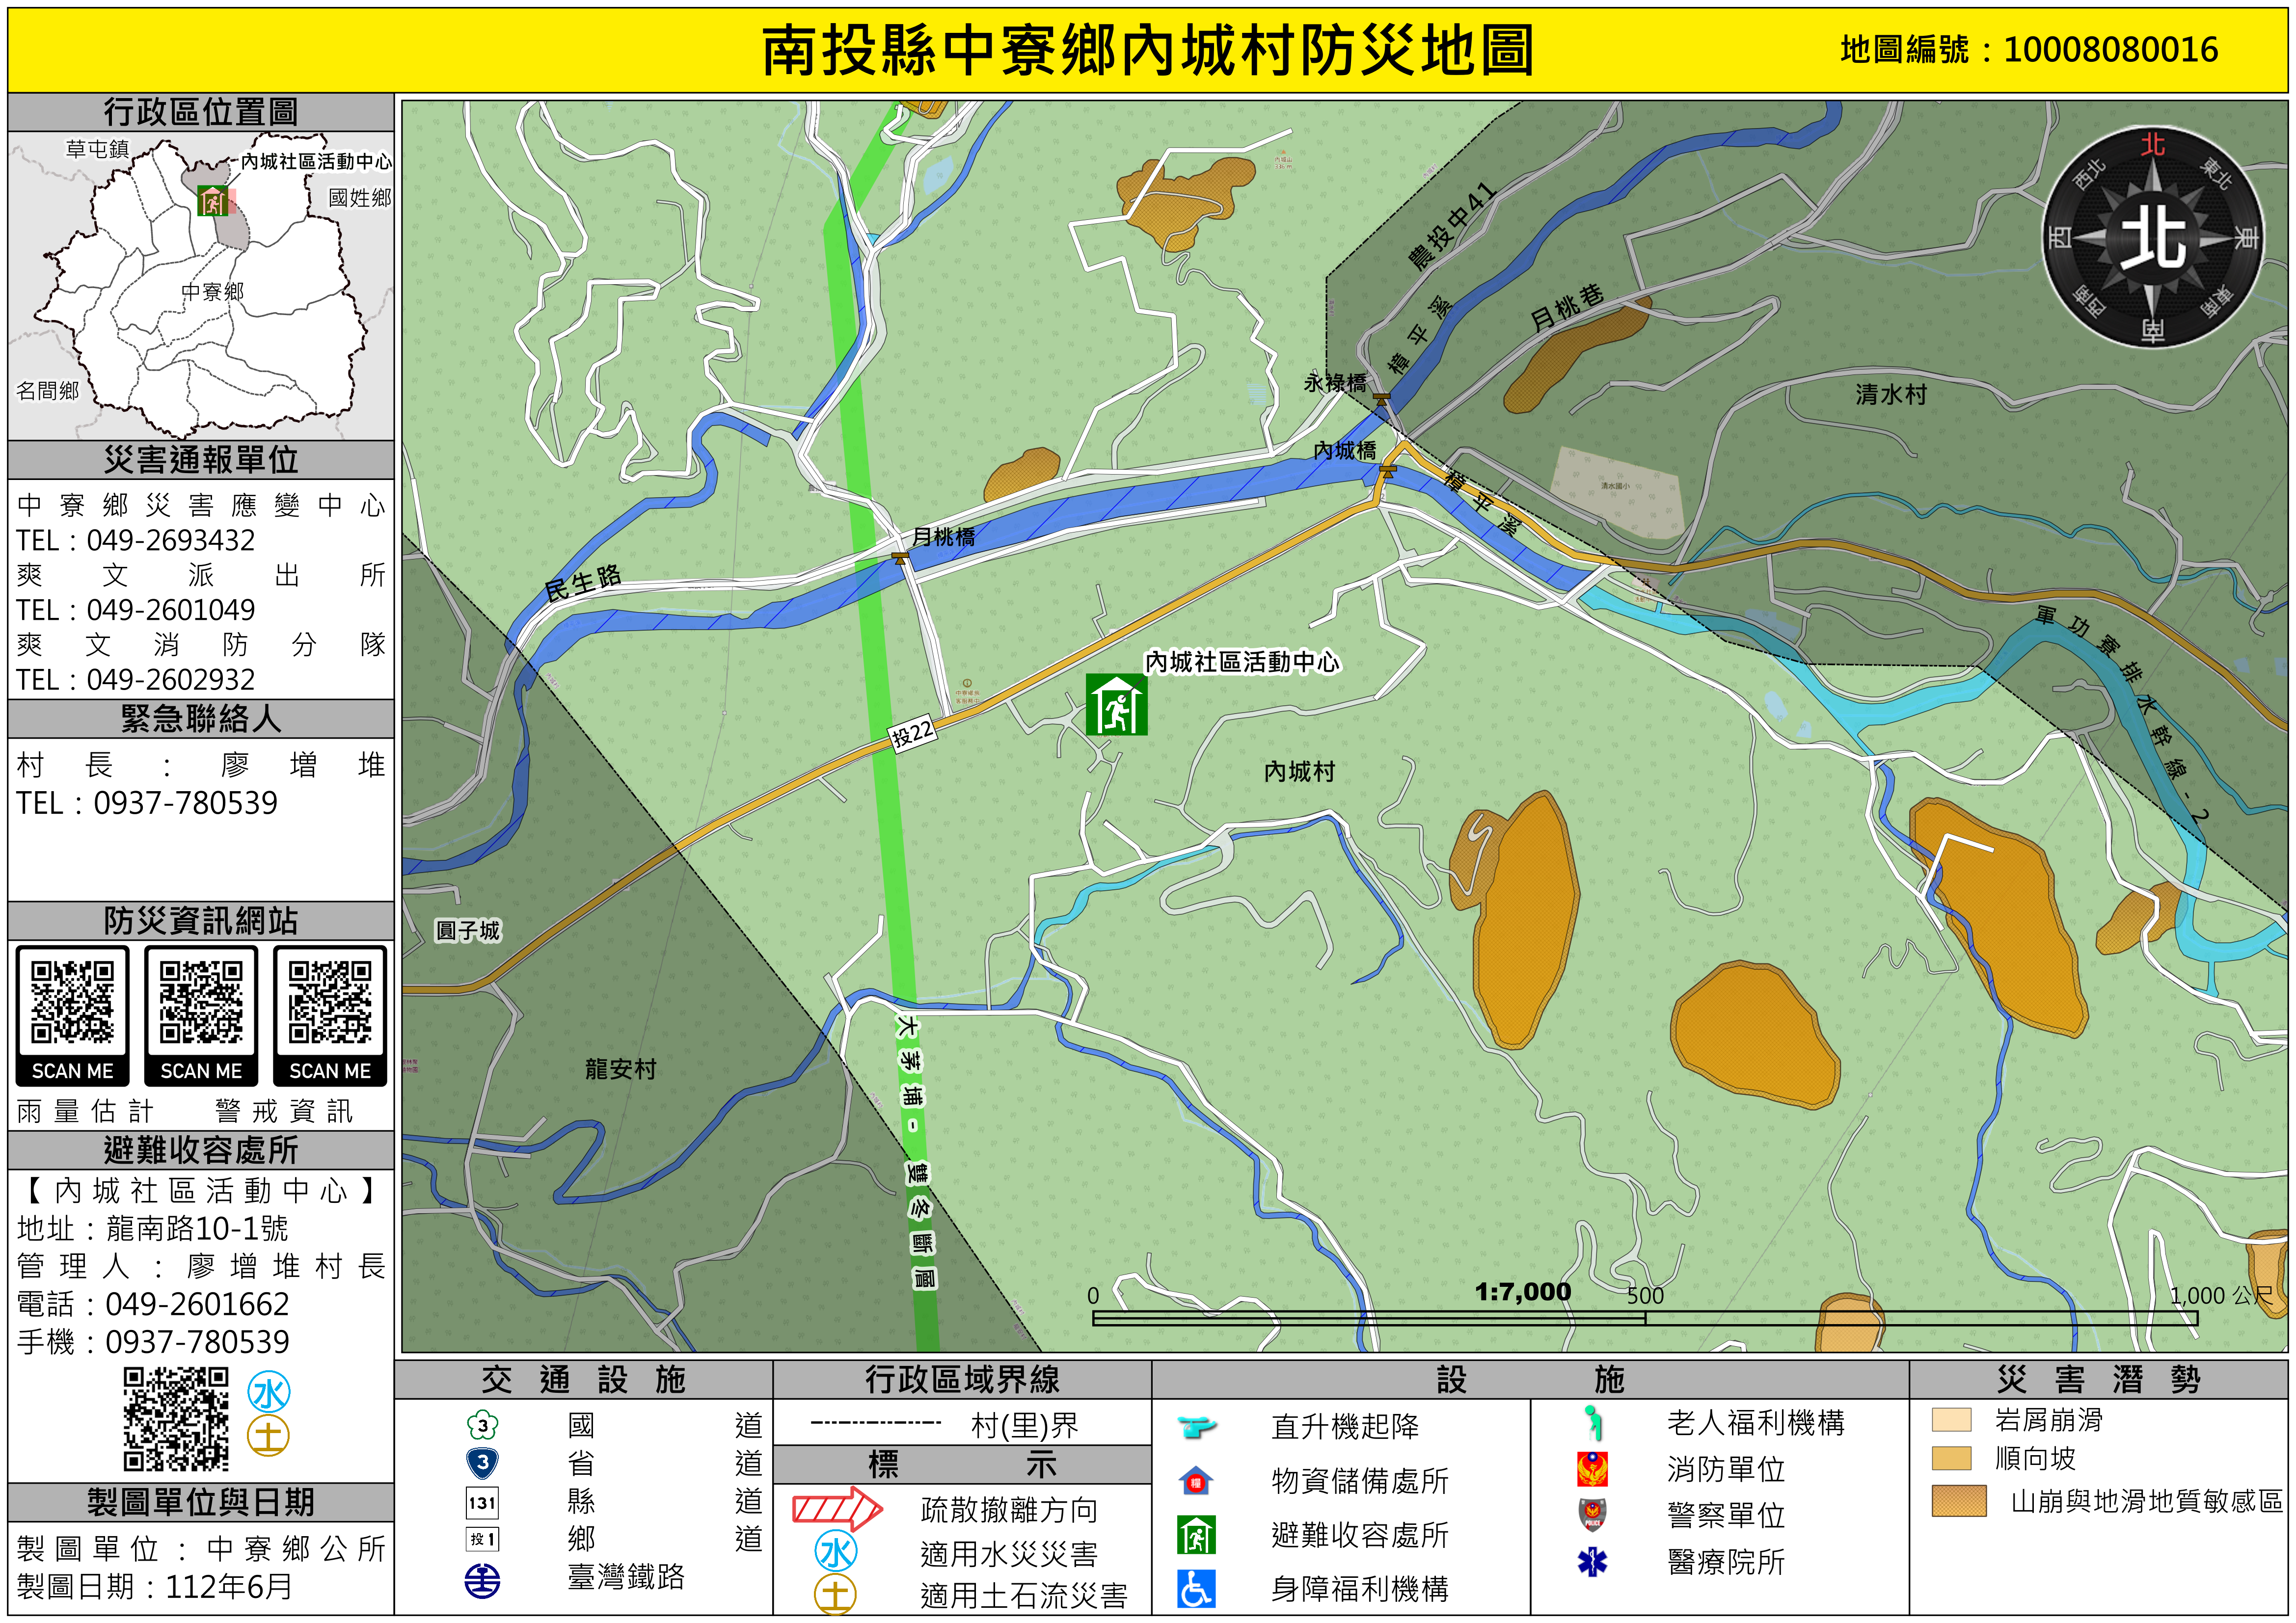Click the helicopter landing legend icon
Screen dimensions: 2296x1623
1196,1426
